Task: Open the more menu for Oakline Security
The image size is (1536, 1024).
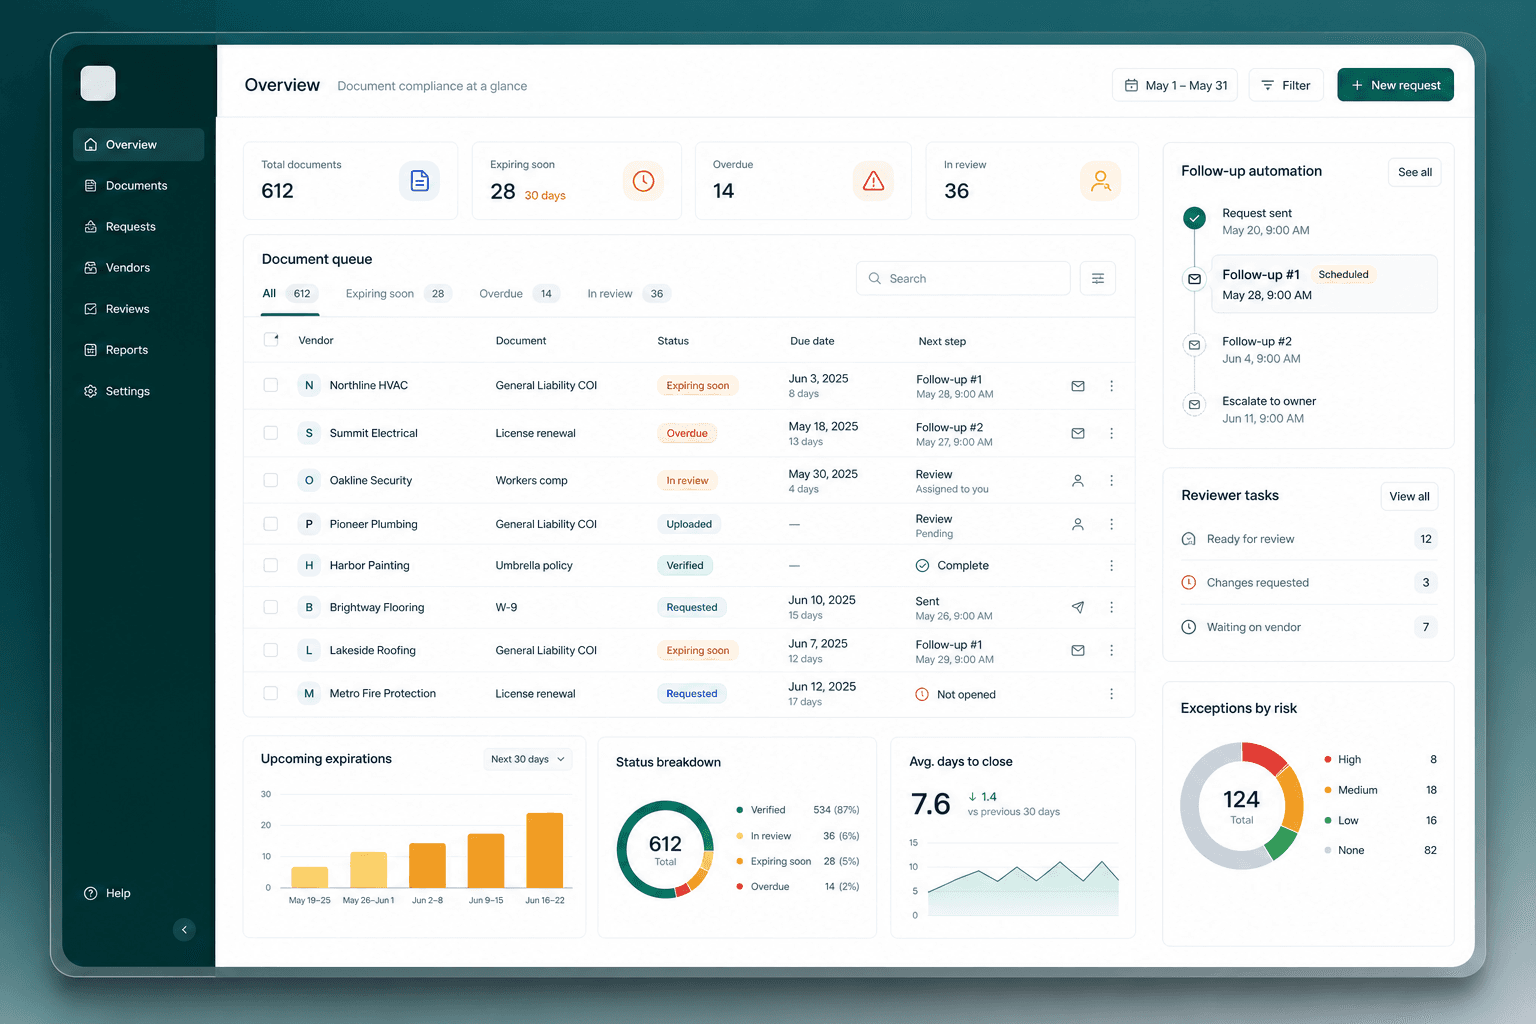Action: coord(1111,481)
